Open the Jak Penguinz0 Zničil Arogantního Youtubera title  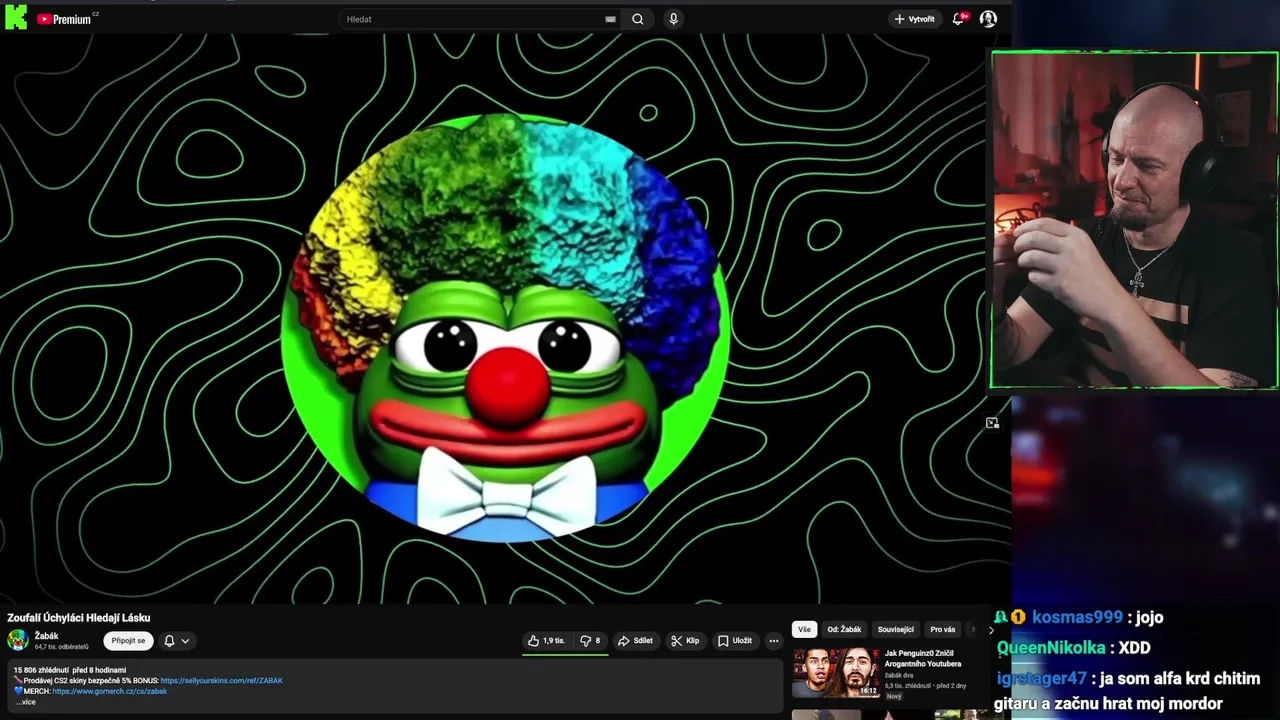click(x=923, y=658)
